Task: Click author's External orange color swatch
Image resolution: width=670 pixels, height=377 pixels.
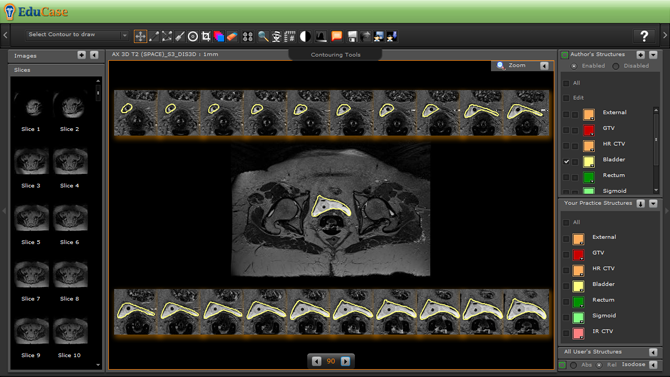Action: [589, 114]
